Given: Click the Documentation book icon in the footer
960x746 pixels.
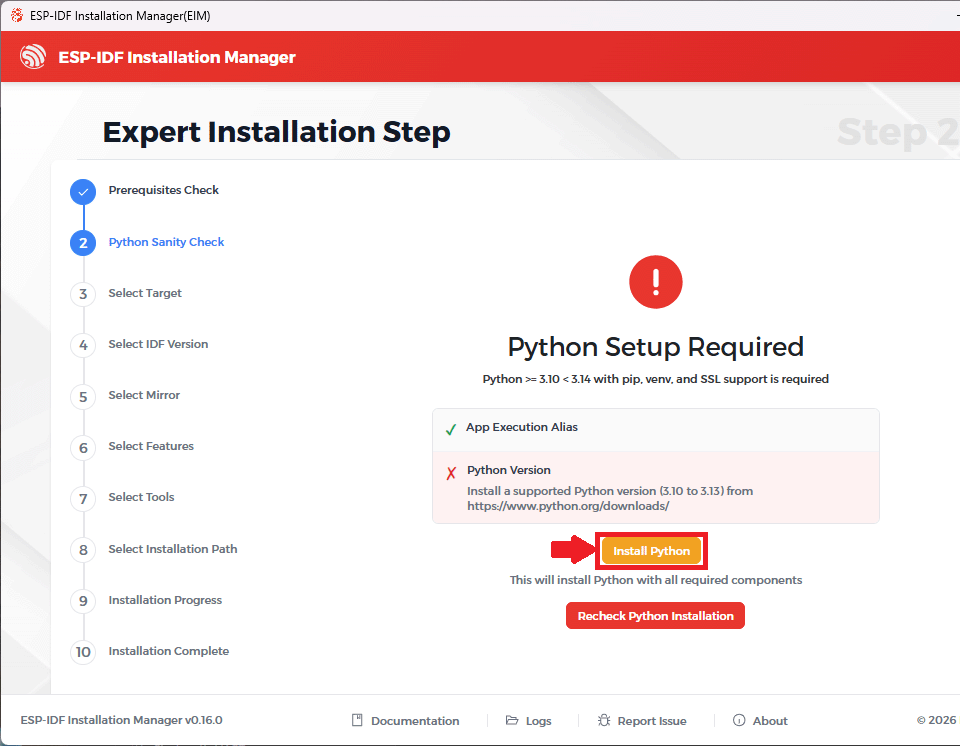Looking at the screenshot, I should click(357, 720).
